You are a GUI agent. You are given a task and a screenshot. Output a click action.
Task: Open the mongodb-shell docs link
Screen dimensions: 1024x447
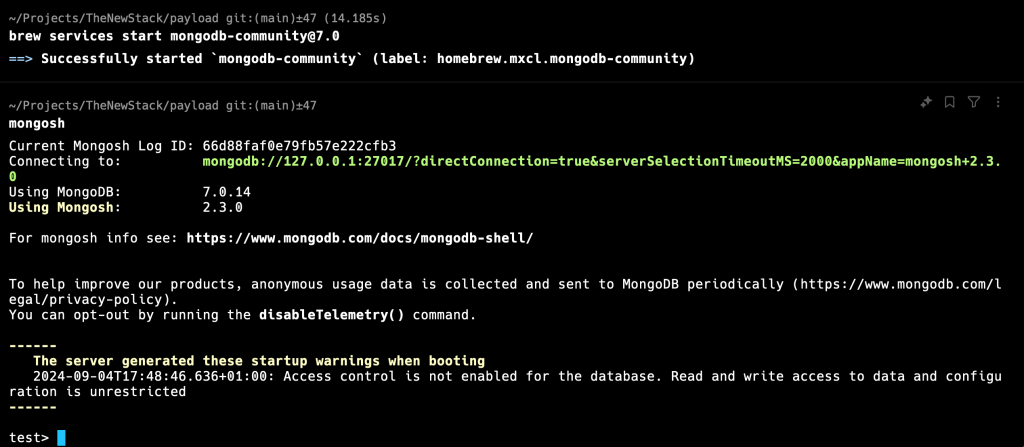(x=360, y=238)
